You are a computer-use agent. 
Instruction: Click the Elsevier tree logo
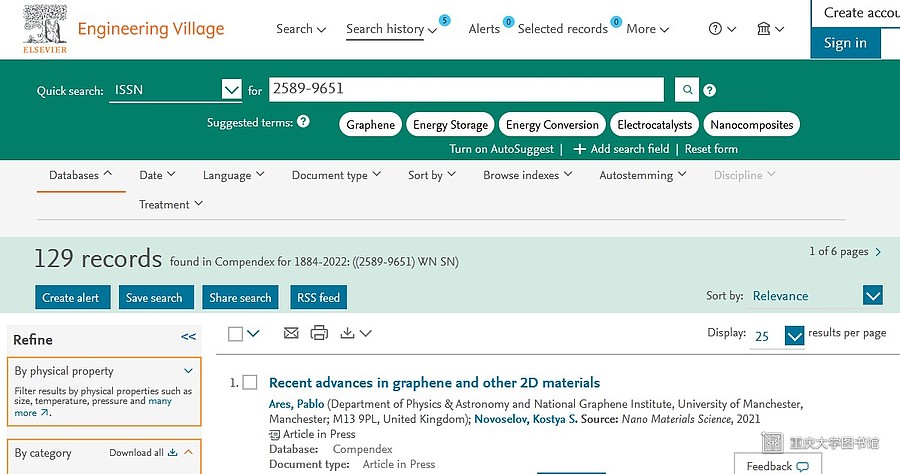pyautogui.click(x=45, y=29)
